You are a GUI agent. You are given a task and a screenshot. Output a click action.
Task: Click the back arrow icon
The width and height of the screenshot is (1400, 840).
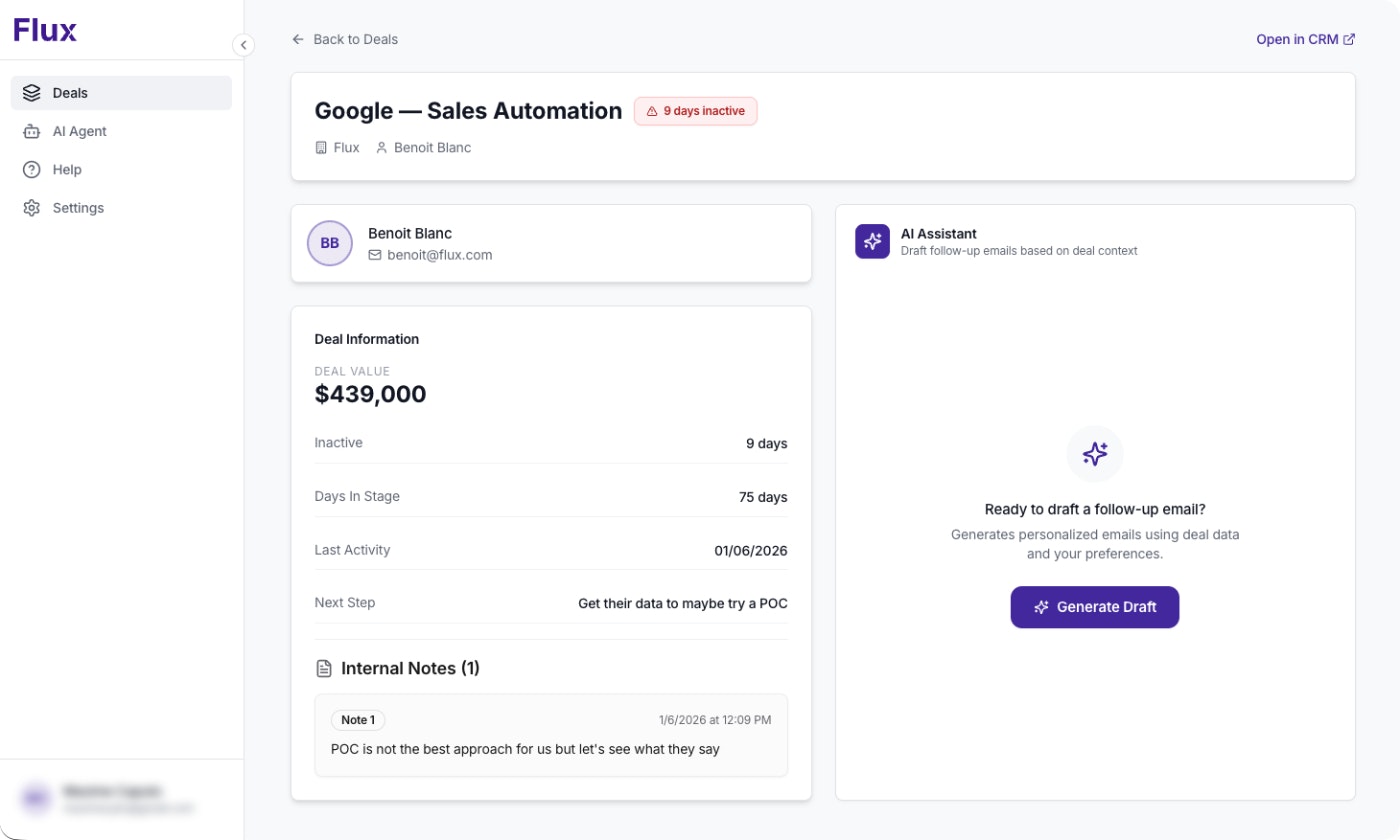(x=298, y=39)
